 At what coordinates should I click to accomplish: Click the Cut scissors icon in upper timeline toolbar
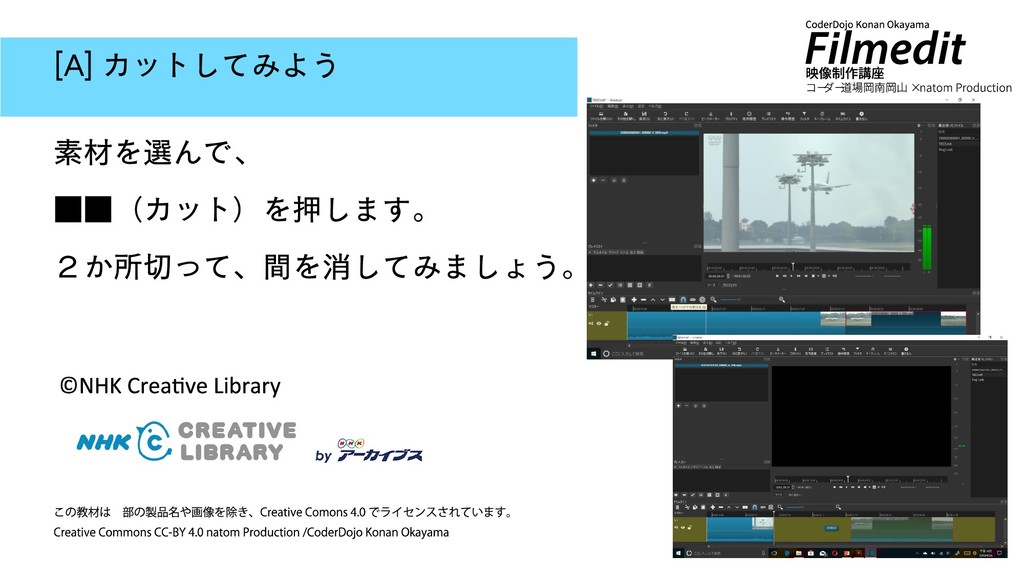click(604, 300)
